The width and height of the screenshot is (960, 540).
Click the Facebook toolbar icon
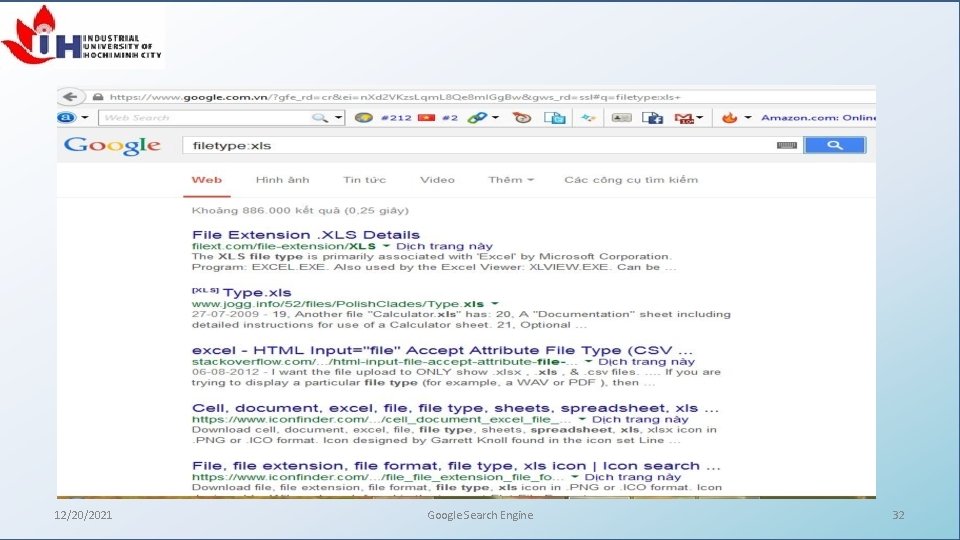[x=653, y=118]
